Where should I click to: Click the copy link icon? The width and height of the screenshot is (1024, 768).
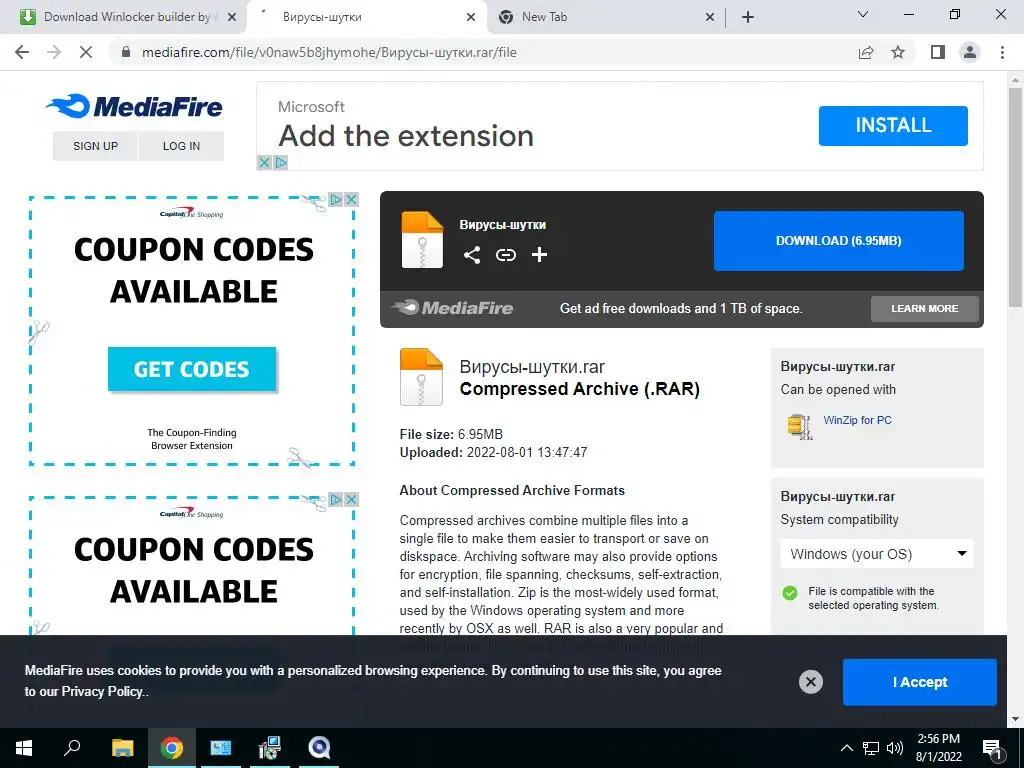[x=505, y=255]
